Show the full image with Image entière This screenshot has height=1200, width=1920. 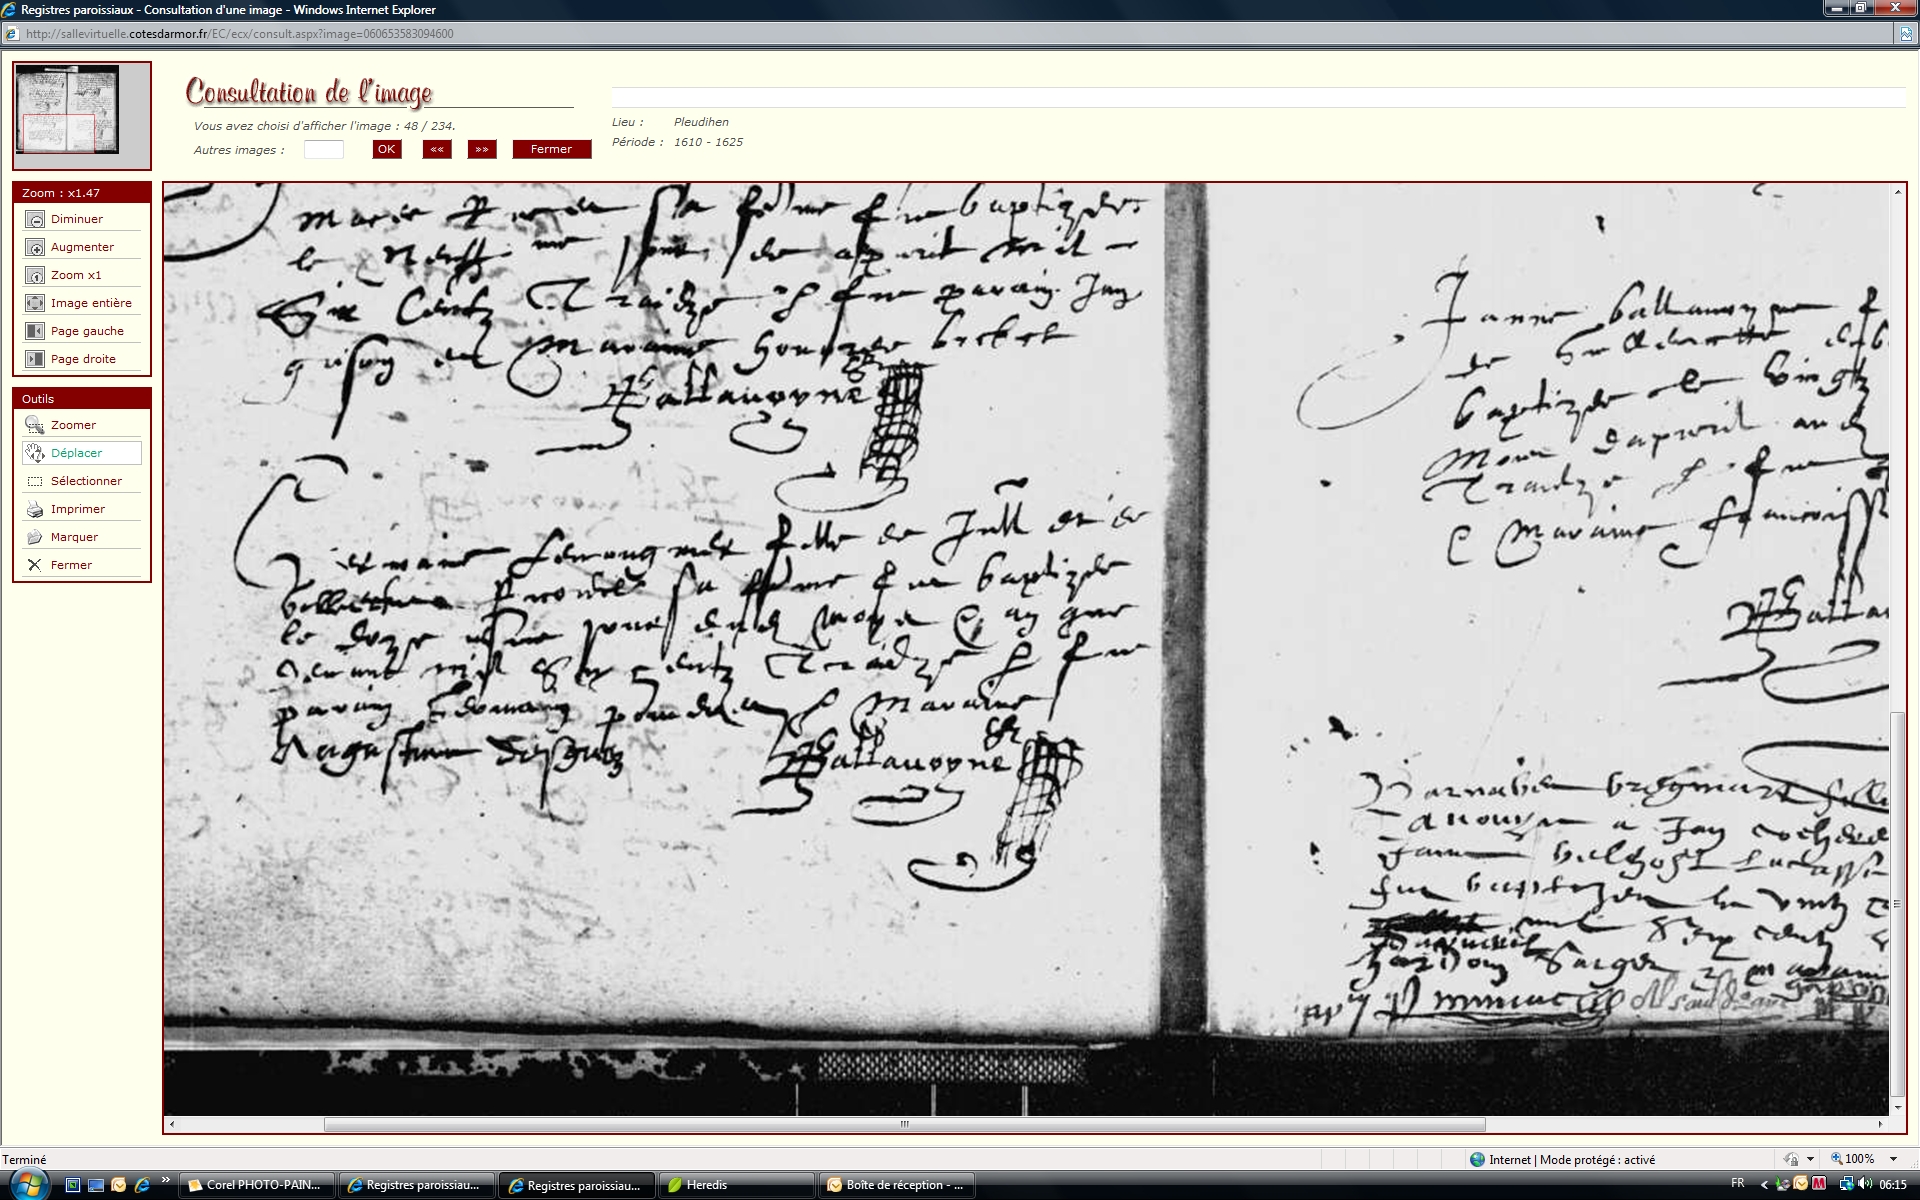pyautogui.click(x=35, y=304)
